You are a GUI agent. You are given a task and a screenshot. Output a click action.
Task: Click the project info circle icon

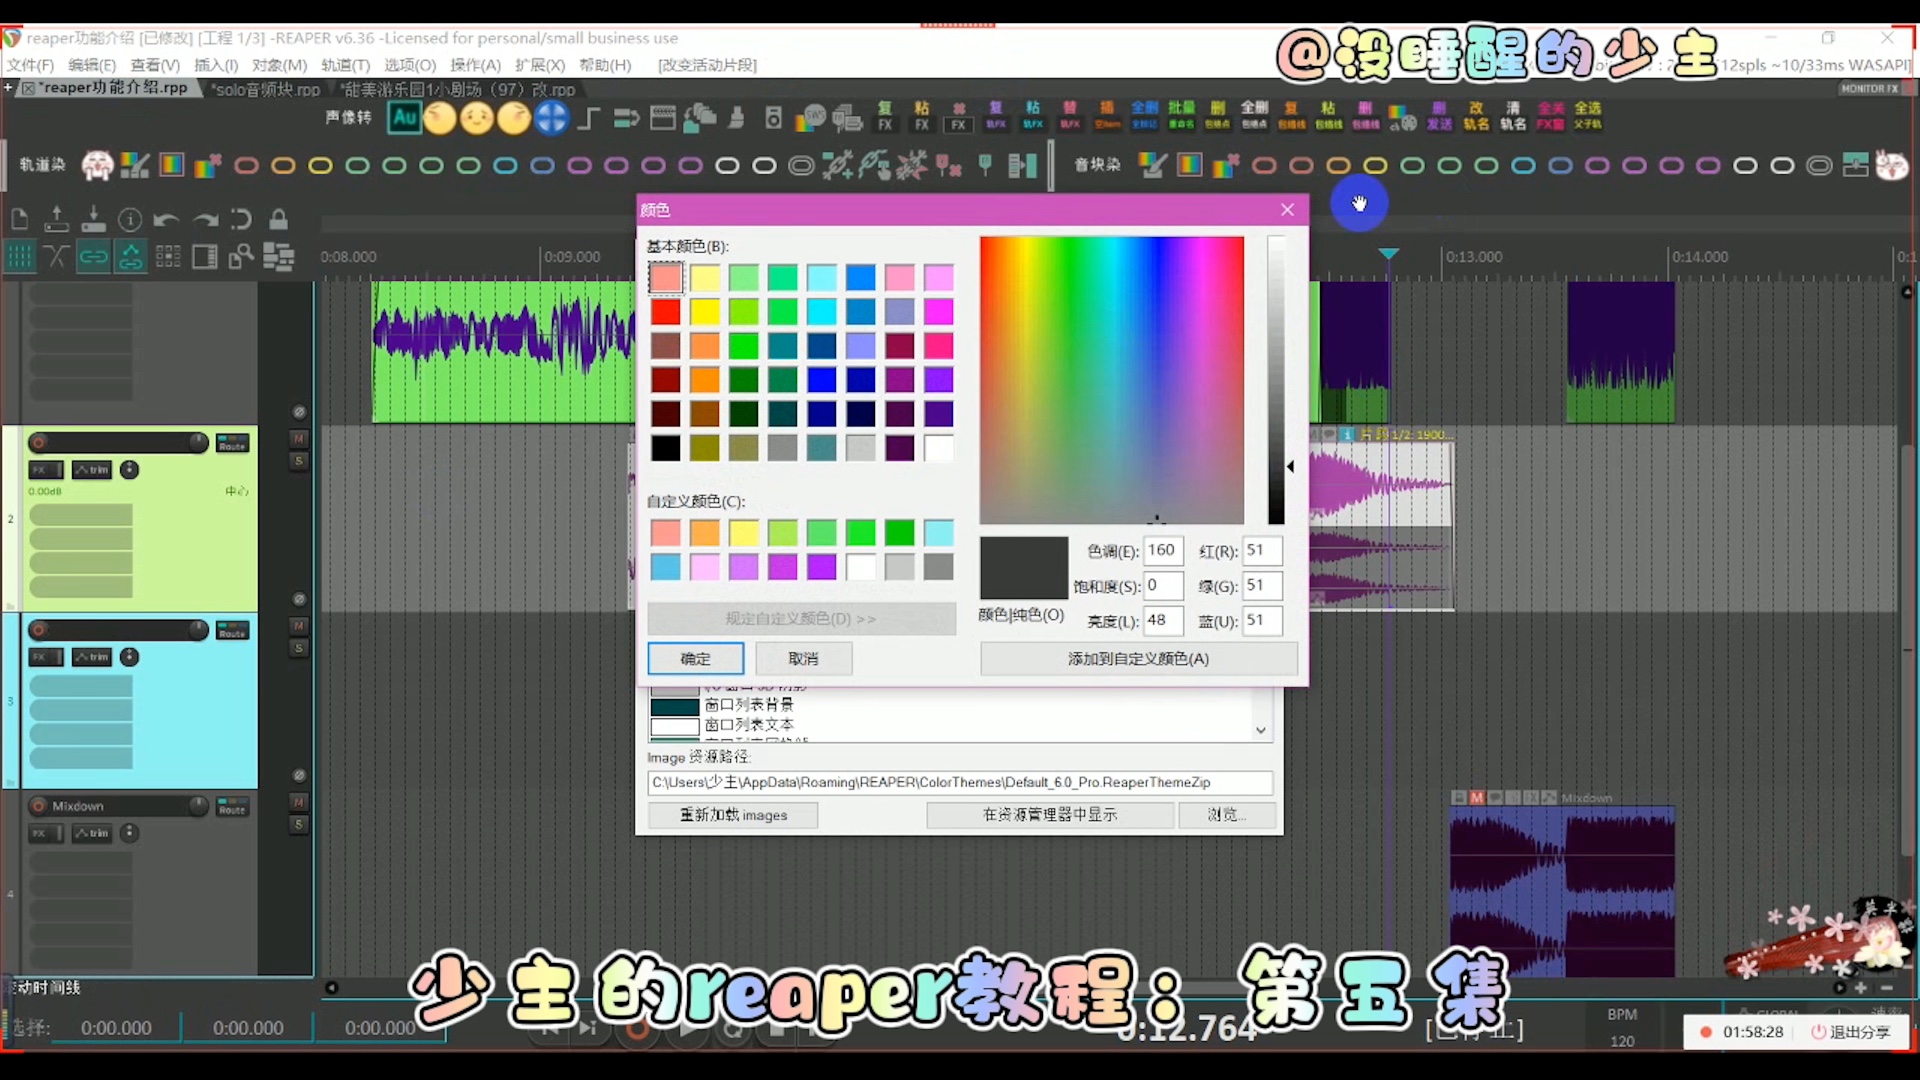(x=130, y=220)
